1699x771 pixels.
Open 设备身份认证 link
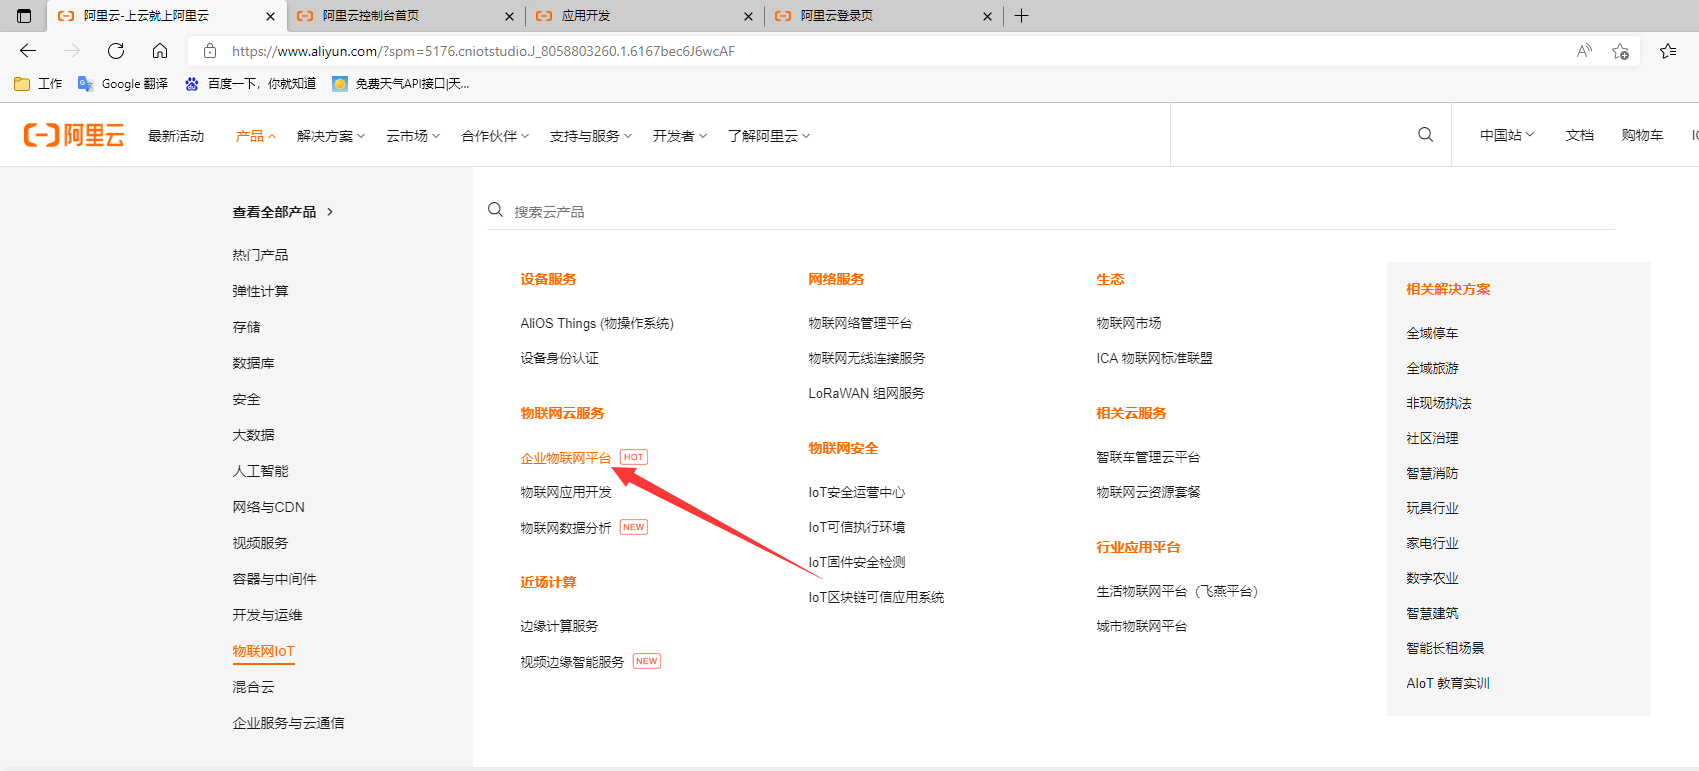pos(559,358)
